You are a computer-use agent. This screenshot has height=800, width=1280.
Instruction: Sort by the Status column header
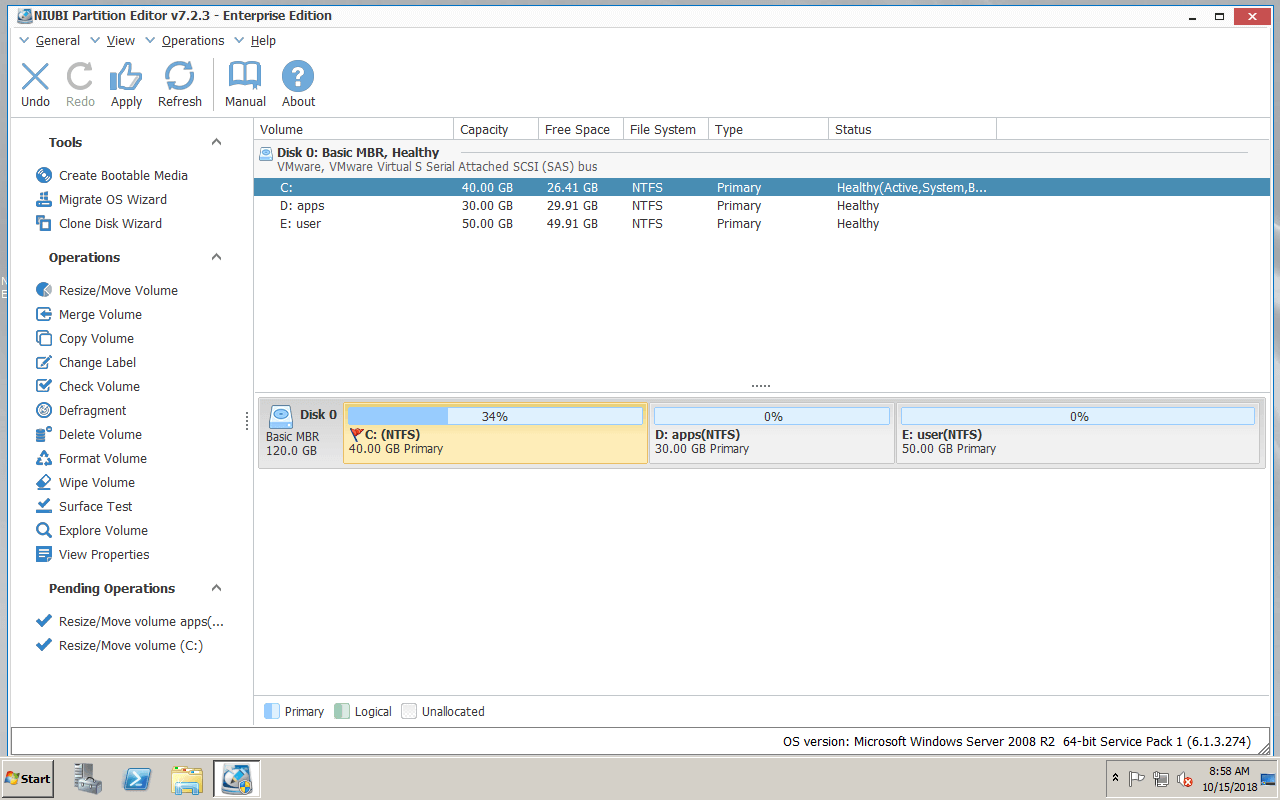coord(913,129)
